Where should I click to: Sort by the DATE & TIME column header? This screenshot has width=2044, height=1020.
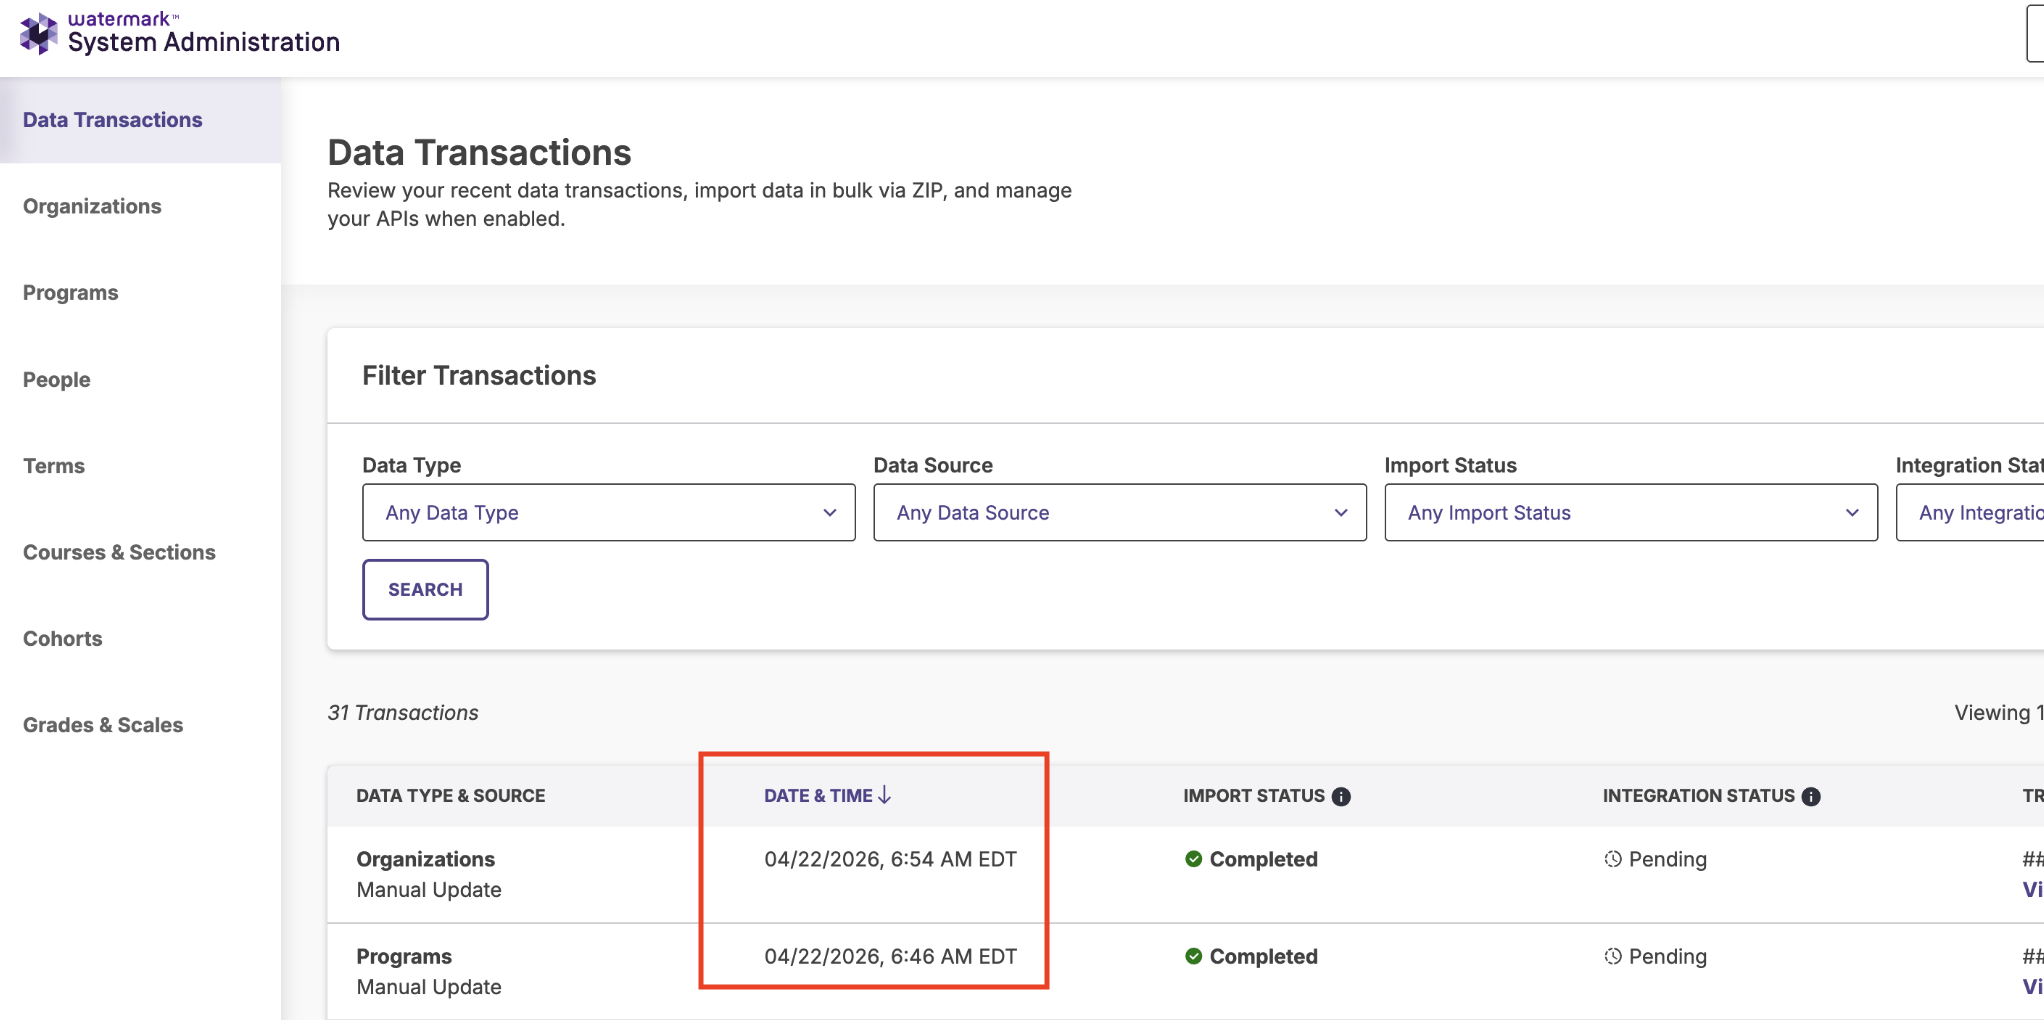(818, 796)
